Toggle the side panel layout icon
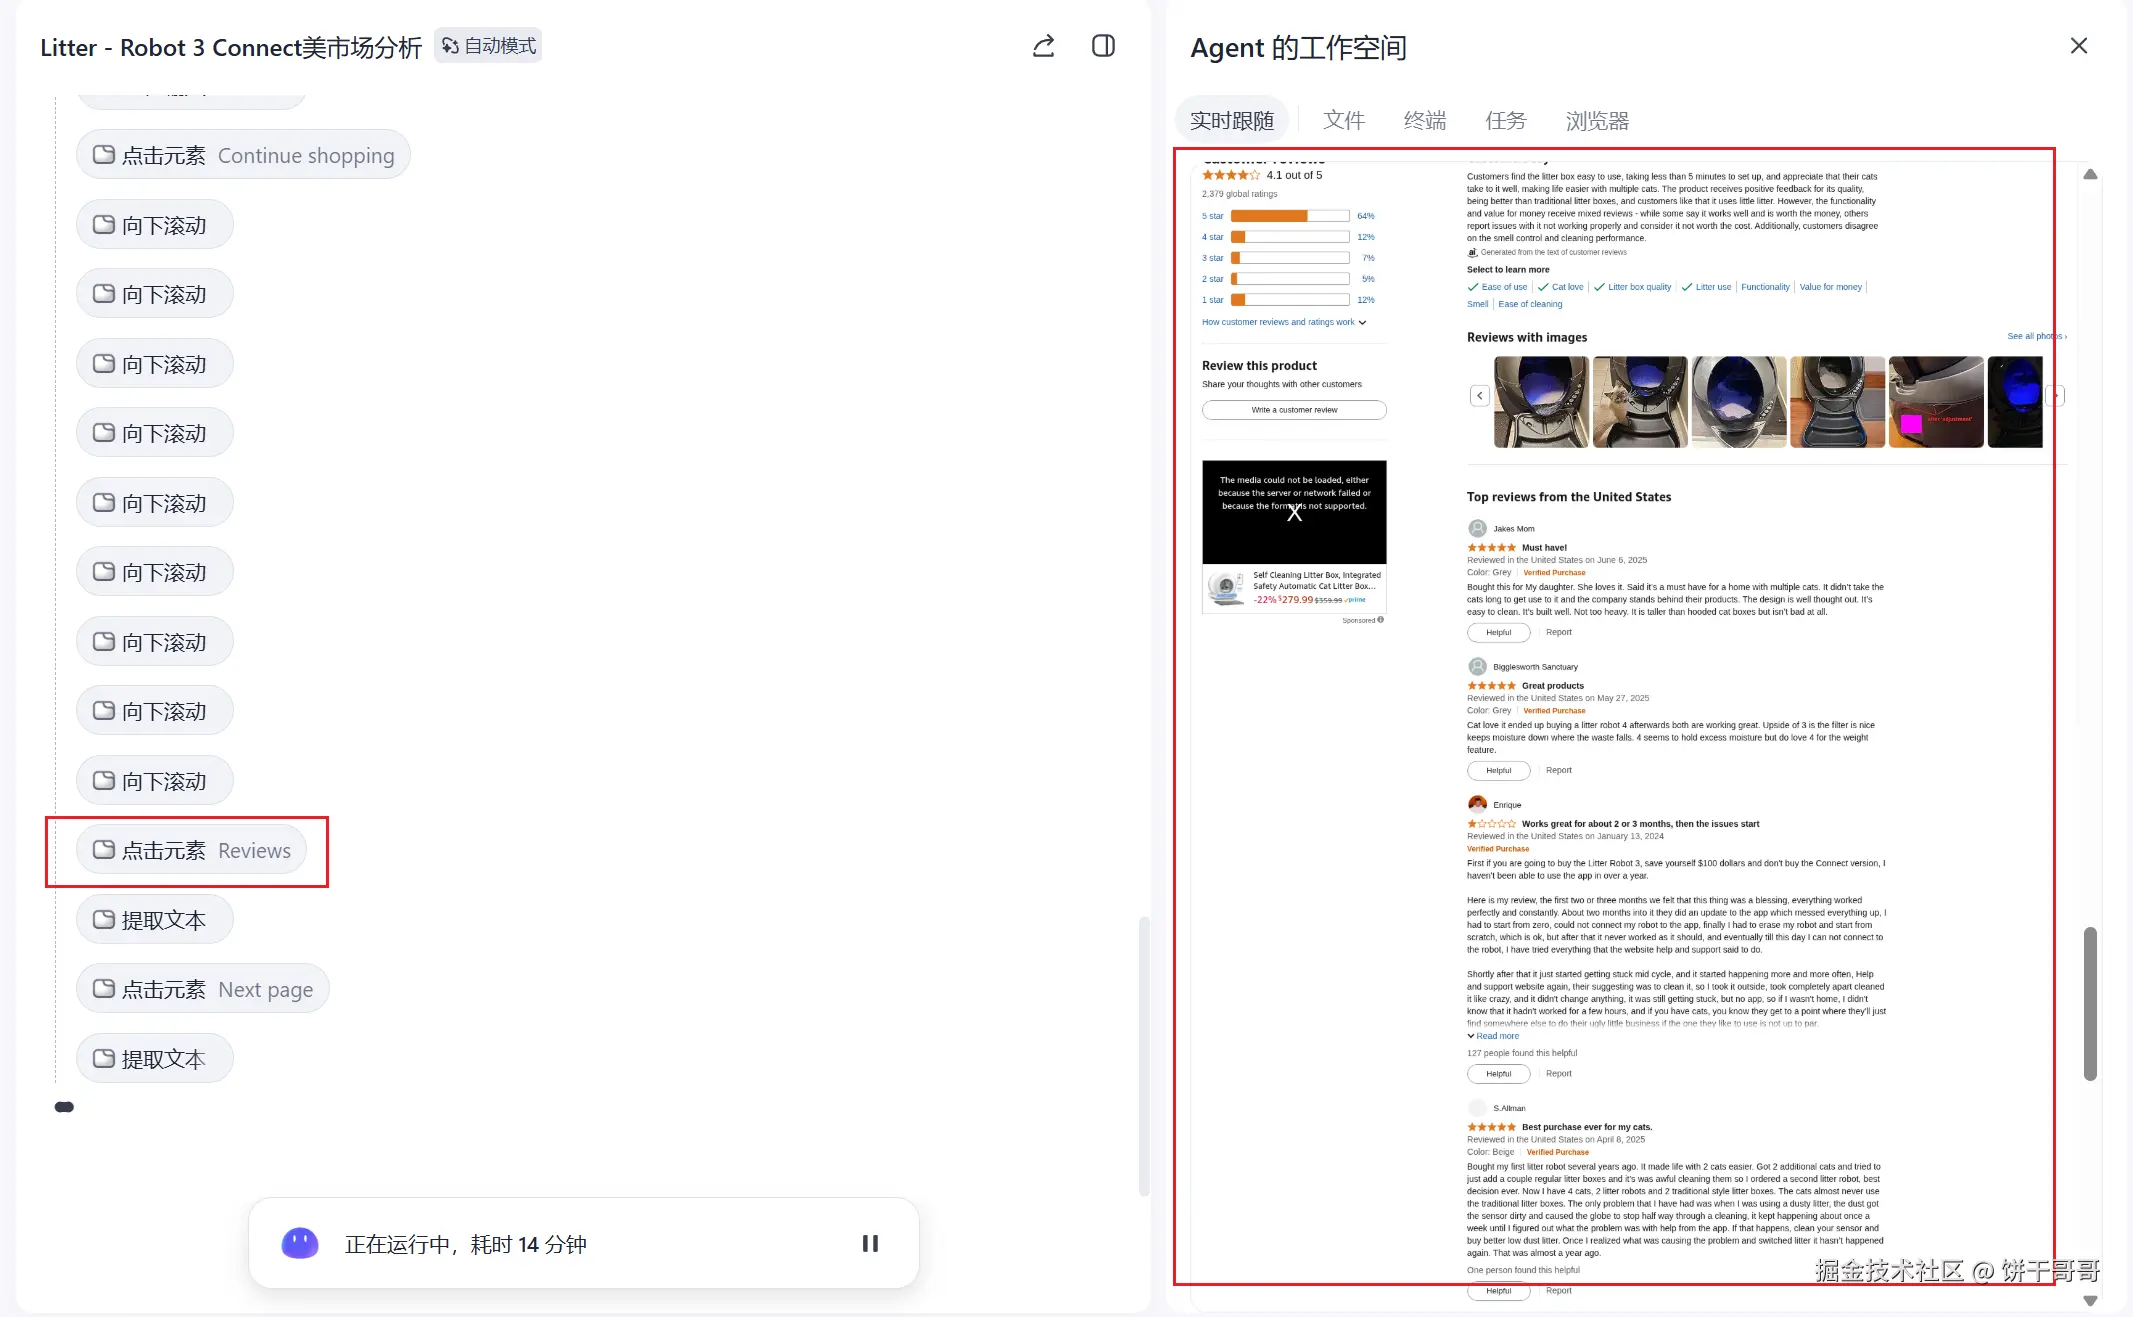This screenshot has height=1317, width=2133. pyautogui.click(x=1103, y=46)
